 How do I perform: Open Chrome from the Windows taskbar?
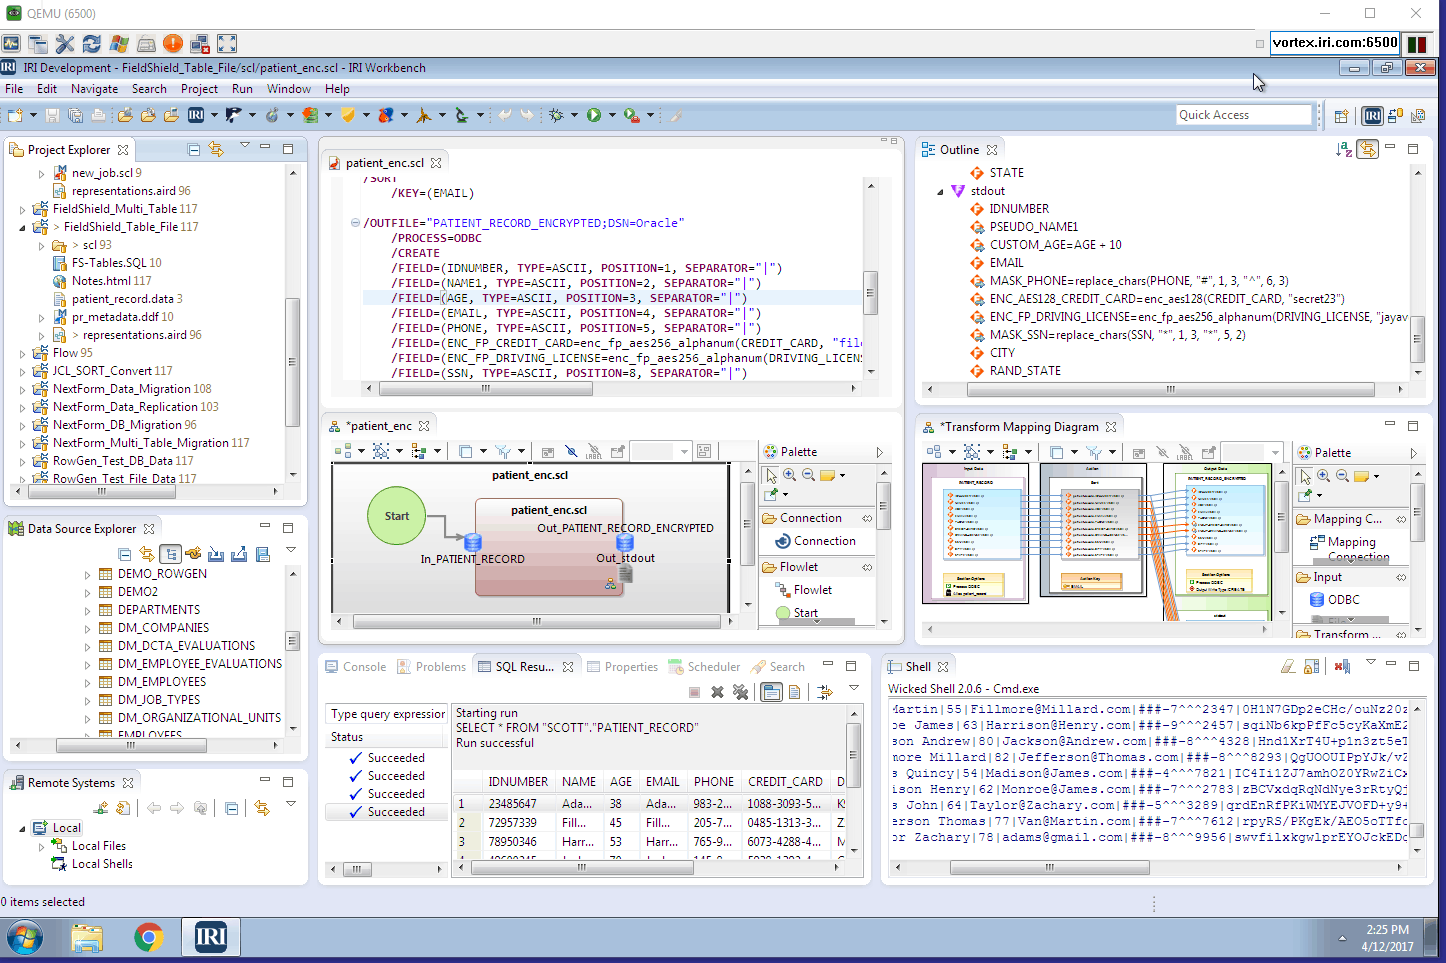click(x=149, y=937)
